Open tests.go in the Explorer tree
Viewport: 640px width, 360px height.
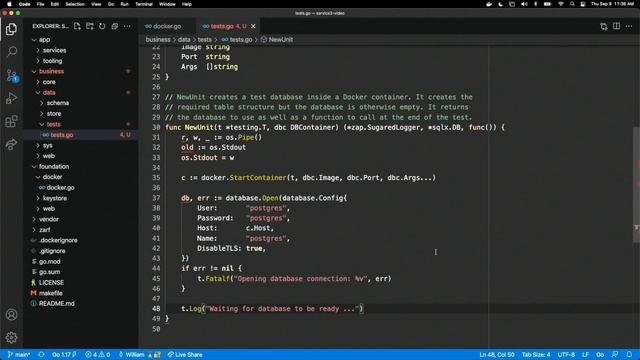click(81, 135)
